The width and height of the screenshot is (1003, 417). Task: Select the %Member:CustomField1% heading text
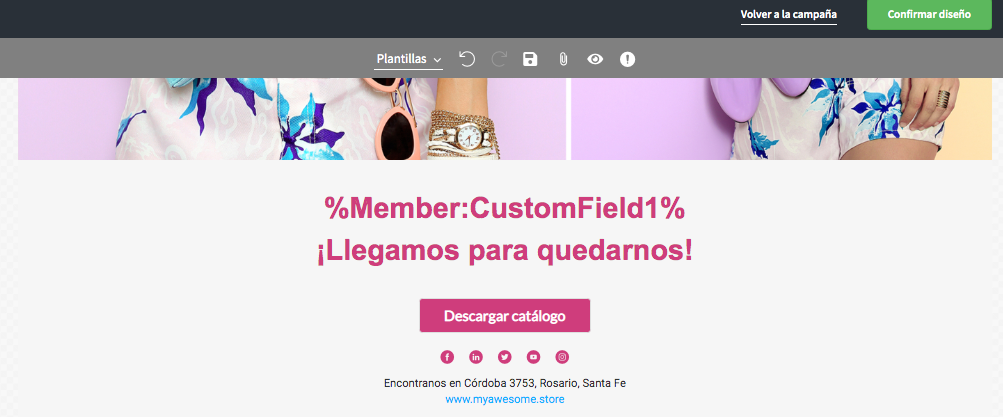point(505,208)
